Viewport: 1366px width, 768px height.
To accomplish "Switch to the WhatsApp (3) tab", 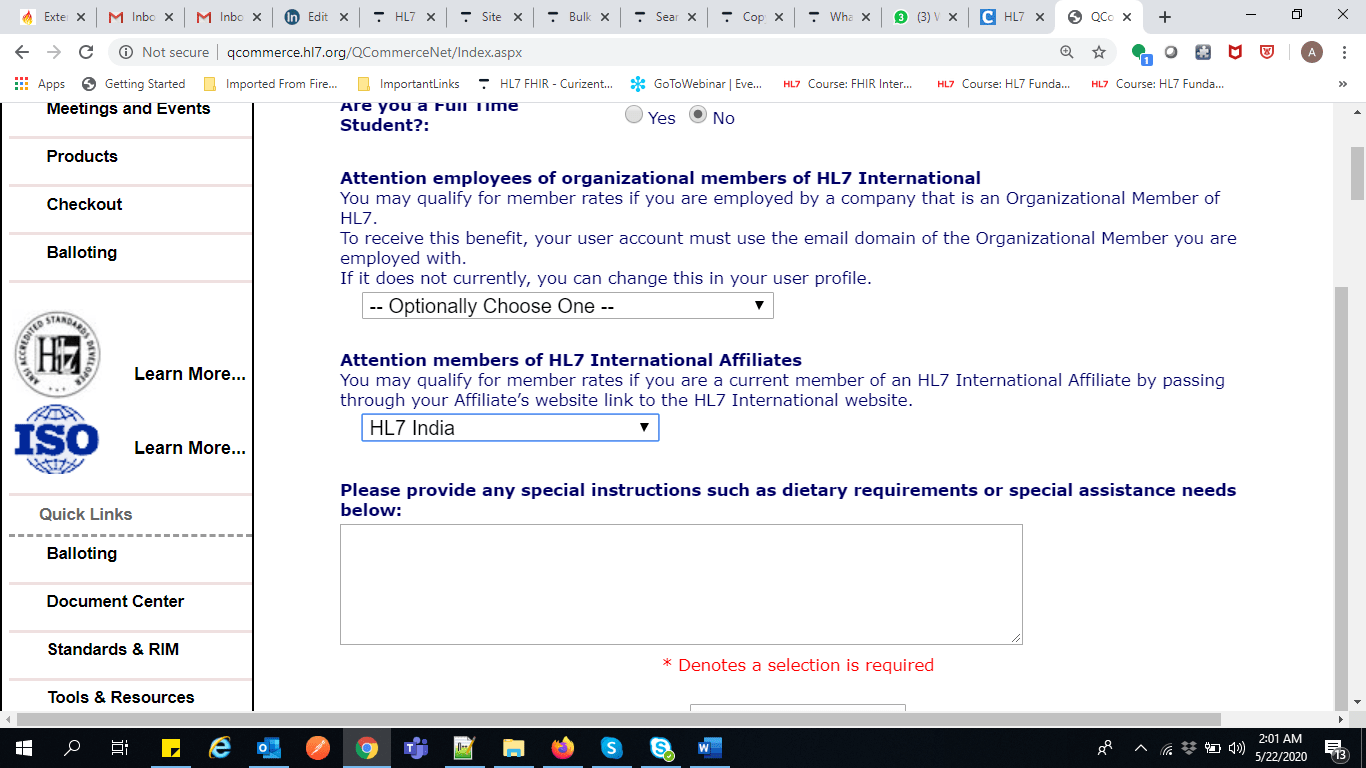I will click(926, 17).
